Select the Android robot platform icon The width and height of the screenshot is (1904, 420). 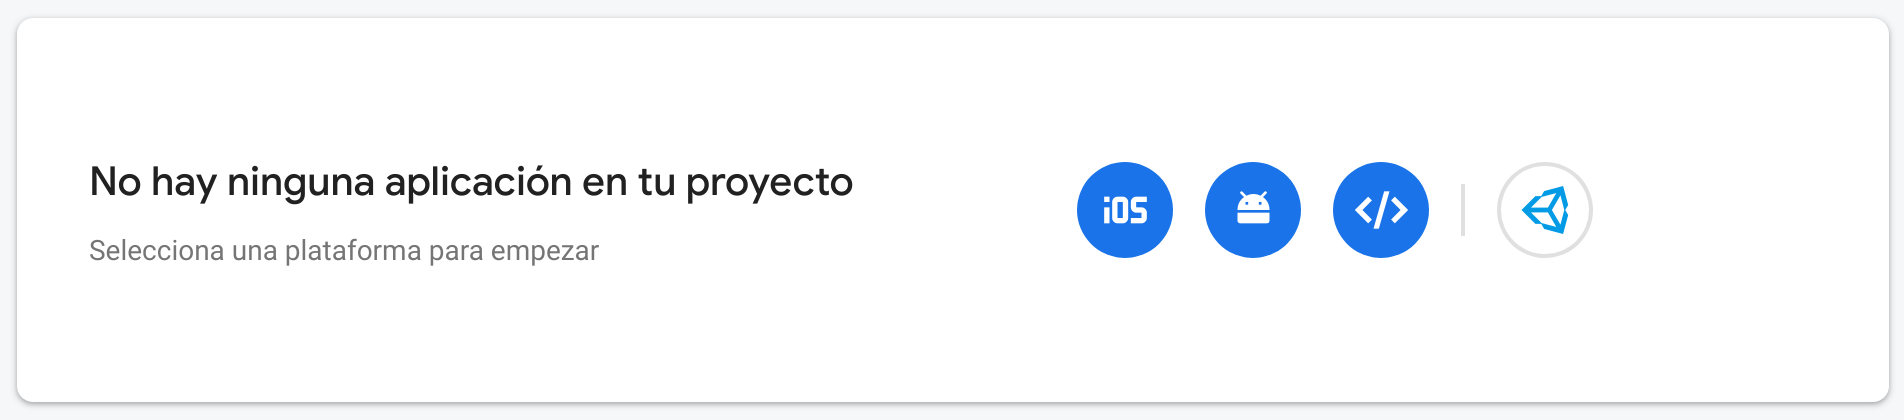click(1253, 210)
